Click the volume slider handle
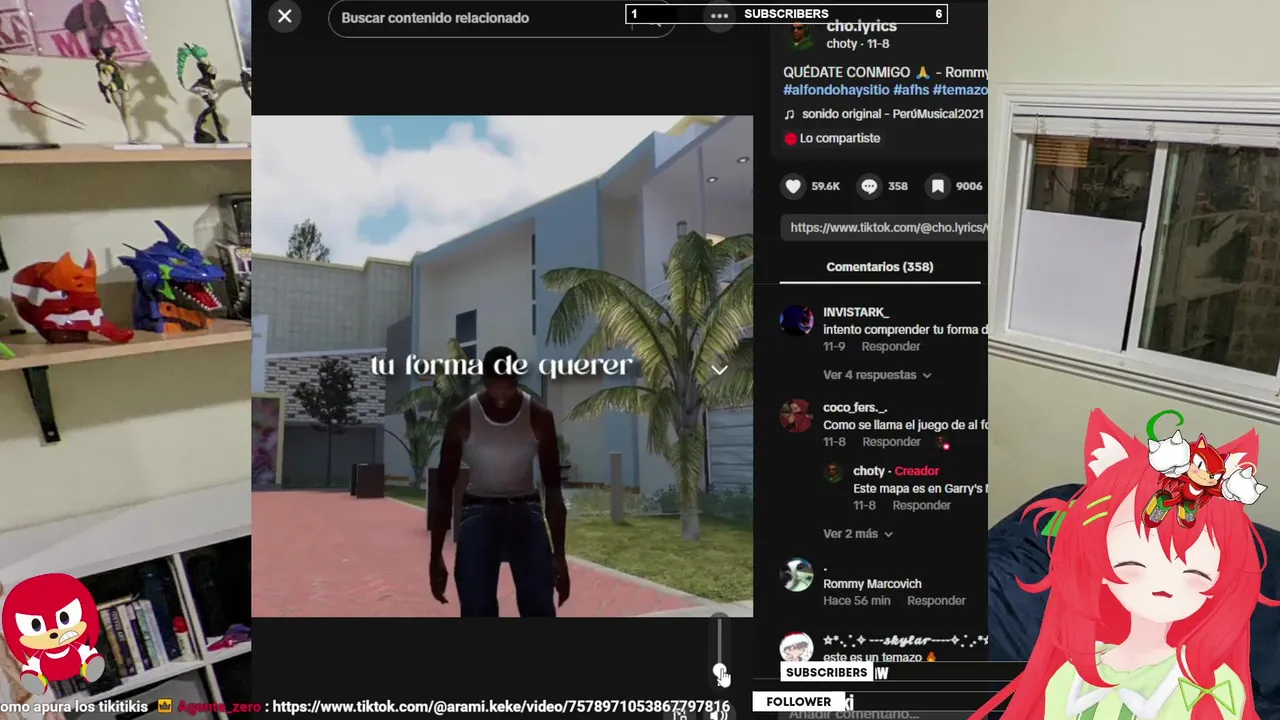Viewport: 1280px width, 720px height. (720, 672)
